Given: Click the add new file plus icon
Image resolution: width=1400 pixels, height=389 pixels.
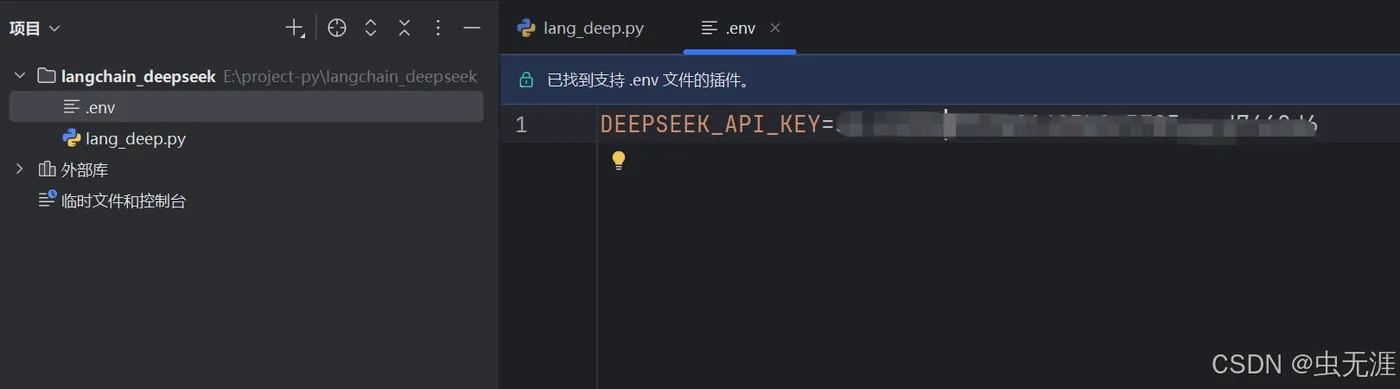Looking at the screenshot, I should 295,28.
